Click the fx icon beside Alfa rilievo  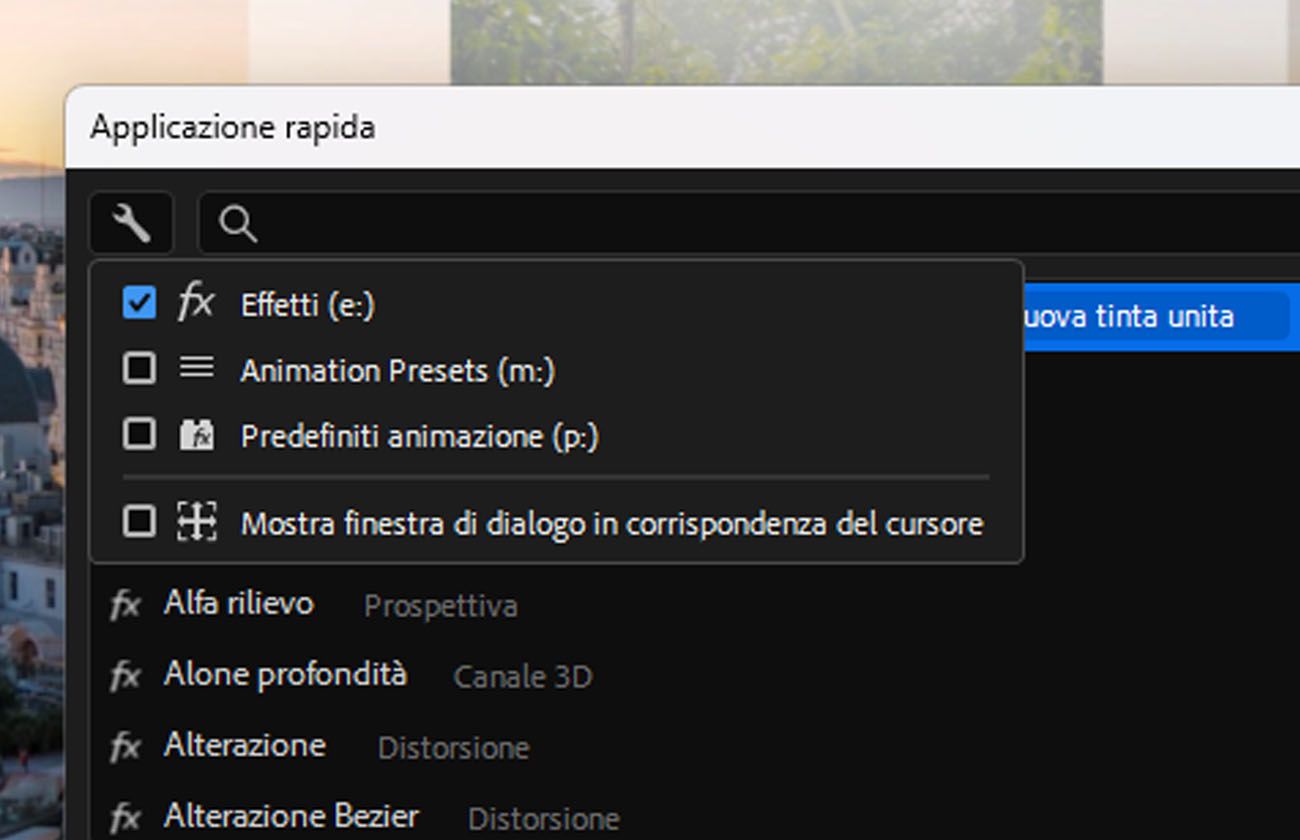point(125,605)
